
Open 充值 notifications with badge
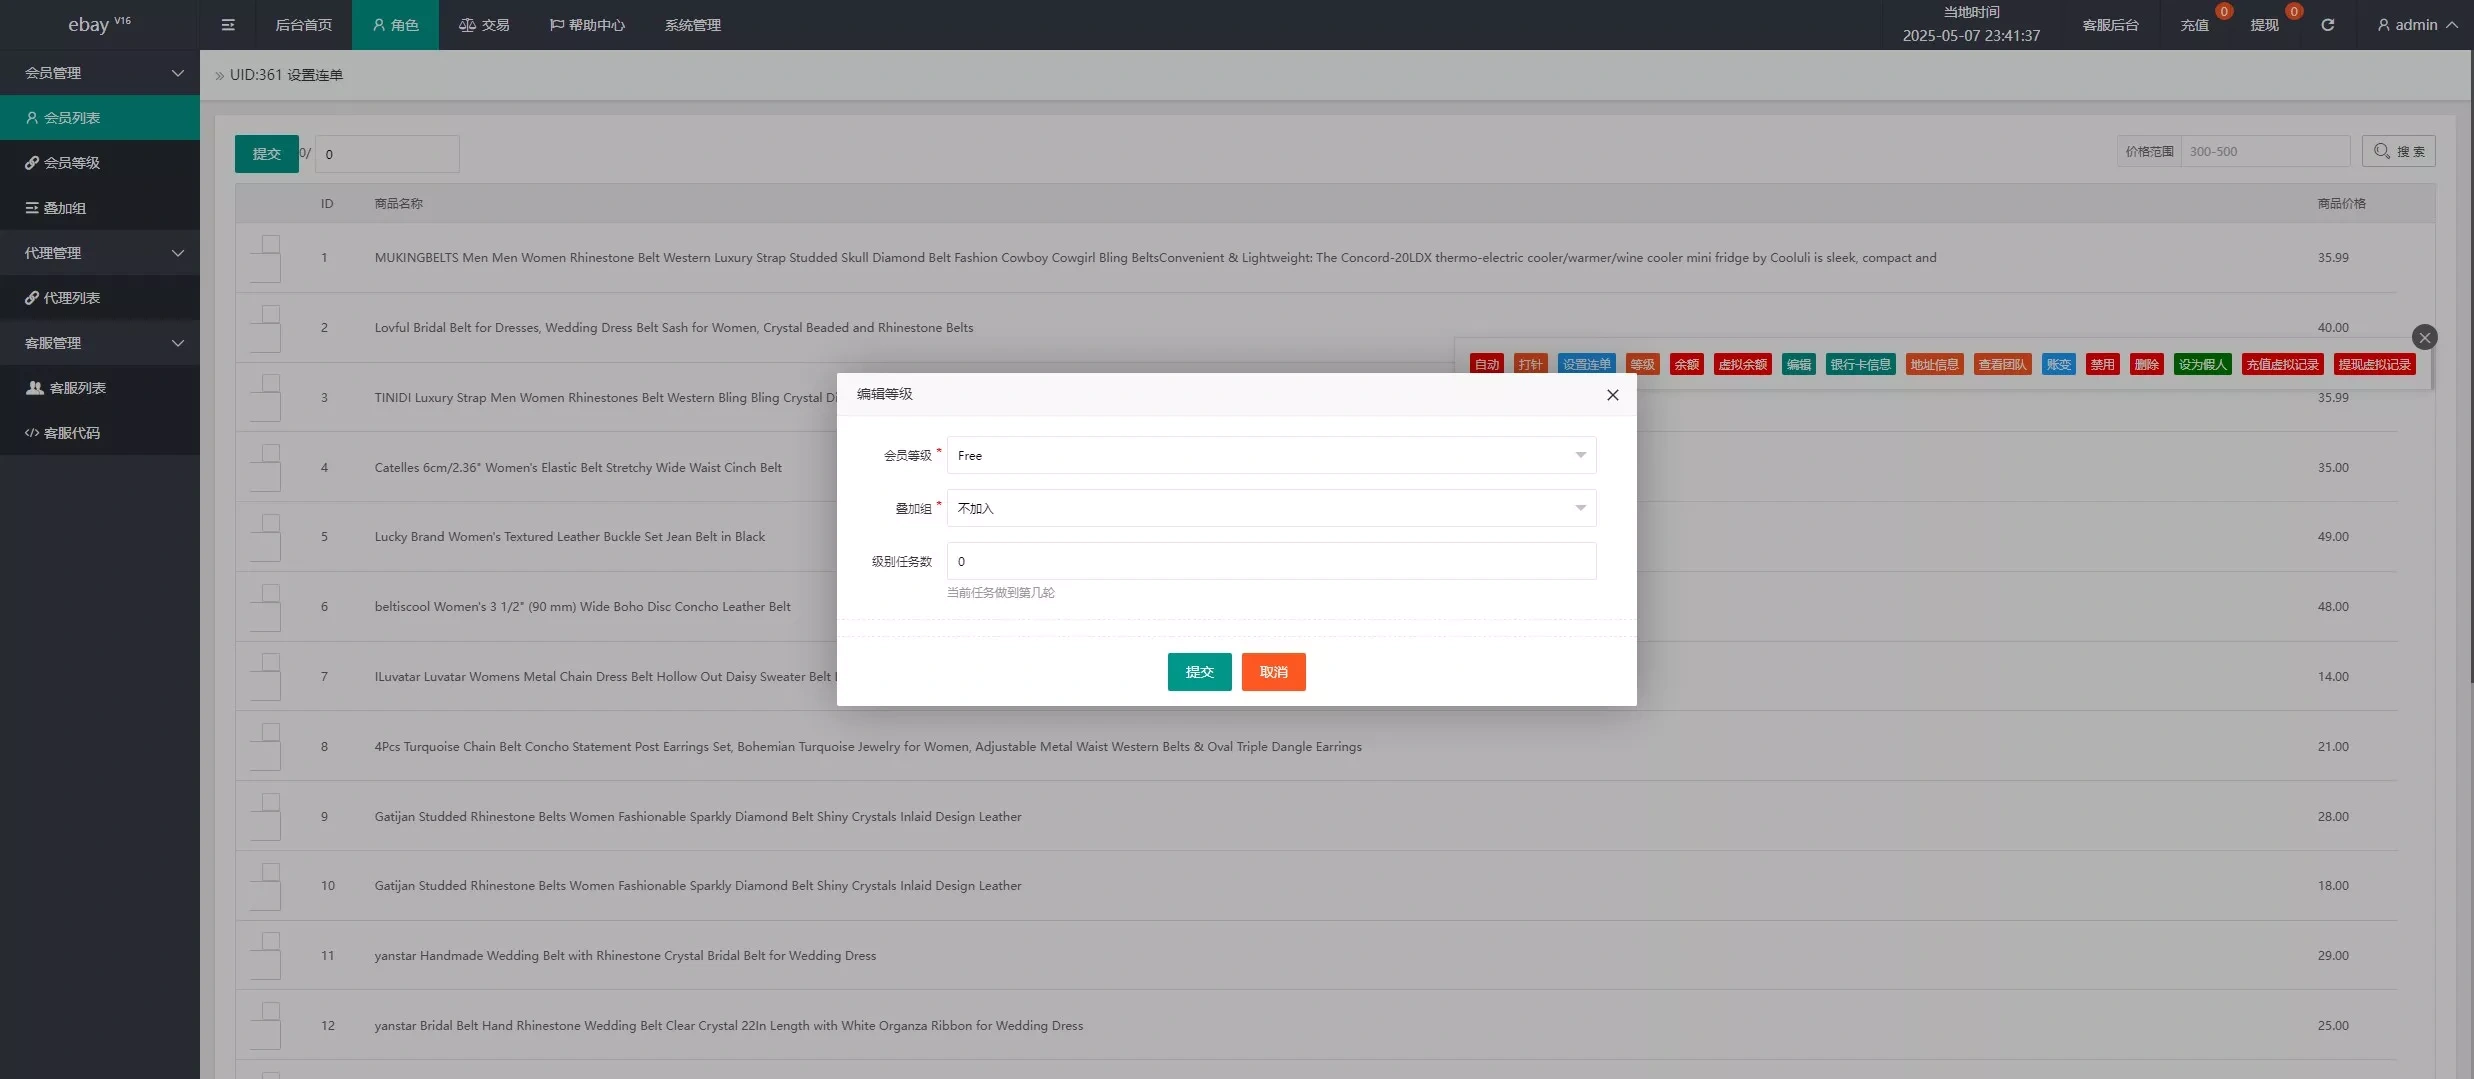tap(2196, 25)
